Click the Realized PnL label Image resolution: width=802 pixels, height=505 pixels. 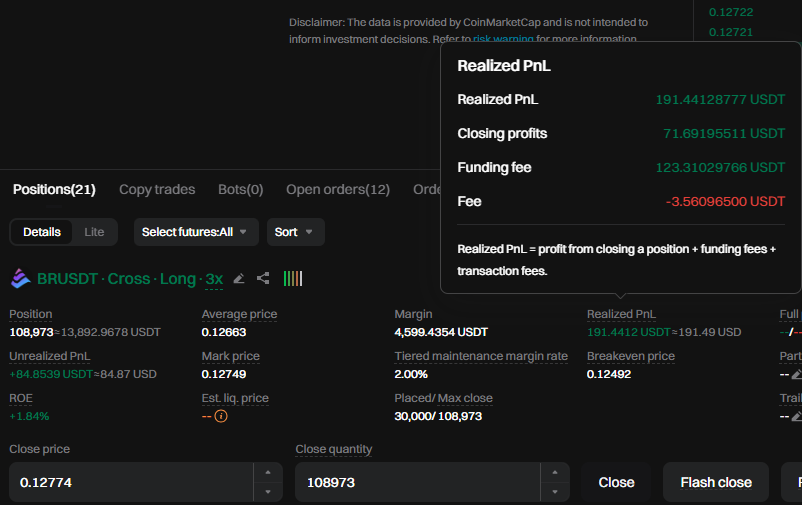[621, 314]
